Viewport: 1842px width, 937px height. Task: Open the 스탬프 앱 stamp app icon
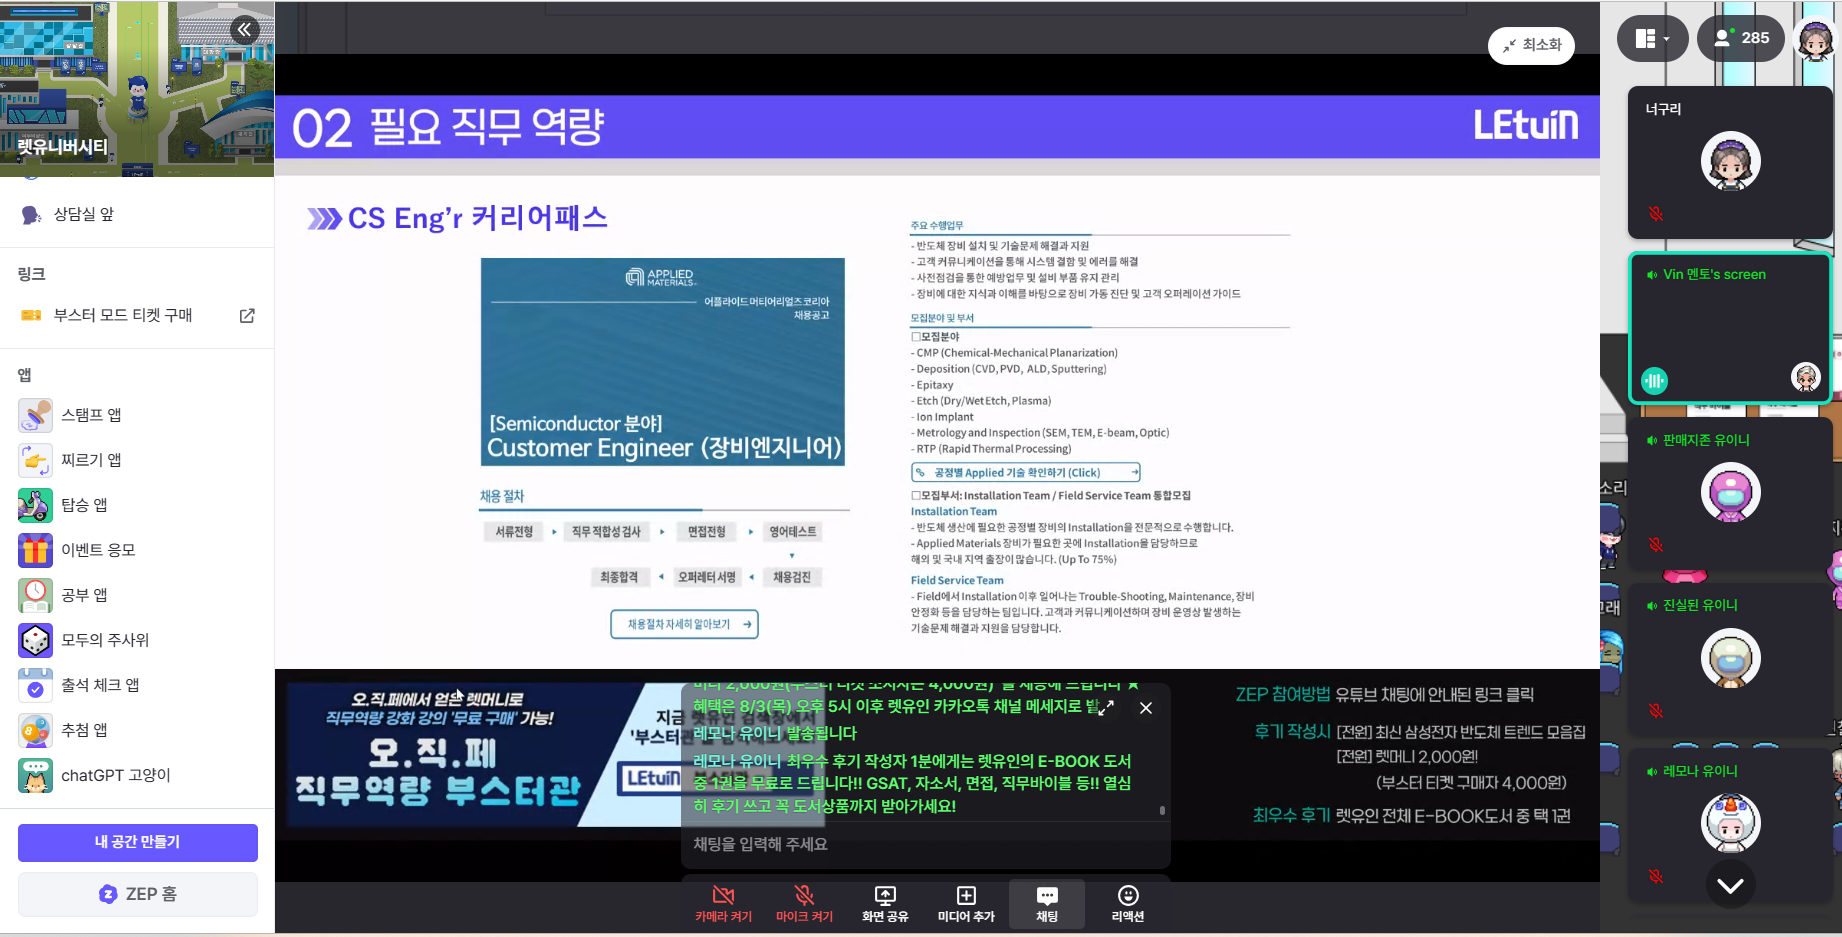click(x=35, y=415)
